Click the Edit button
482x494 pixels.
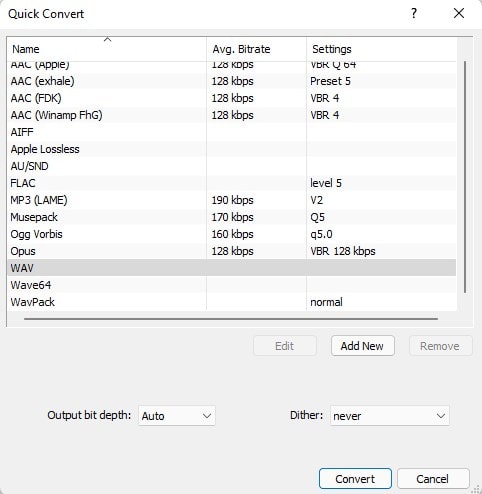pyautogui.click(x=284, y=346)
